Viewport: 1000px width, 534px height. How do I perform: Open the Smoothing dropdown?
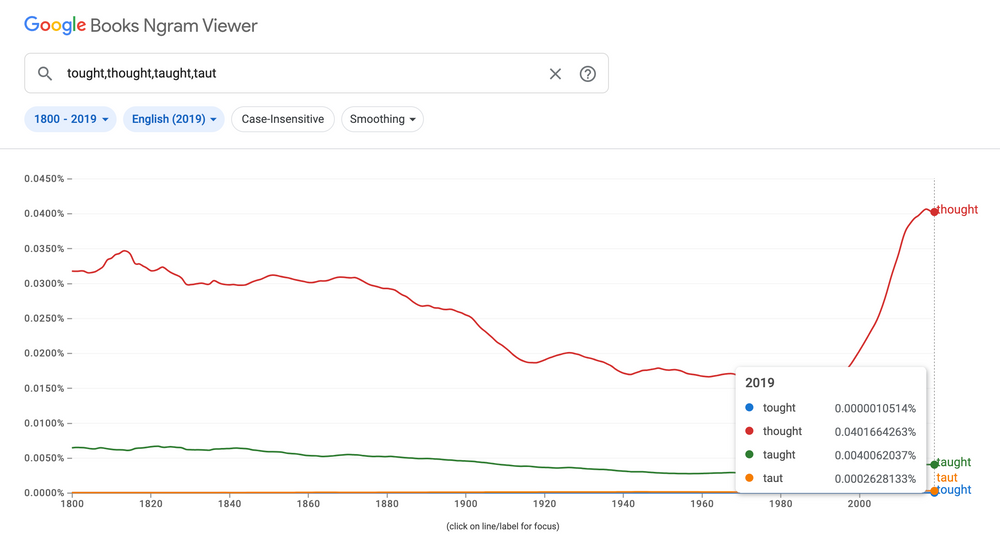point(383,119)
